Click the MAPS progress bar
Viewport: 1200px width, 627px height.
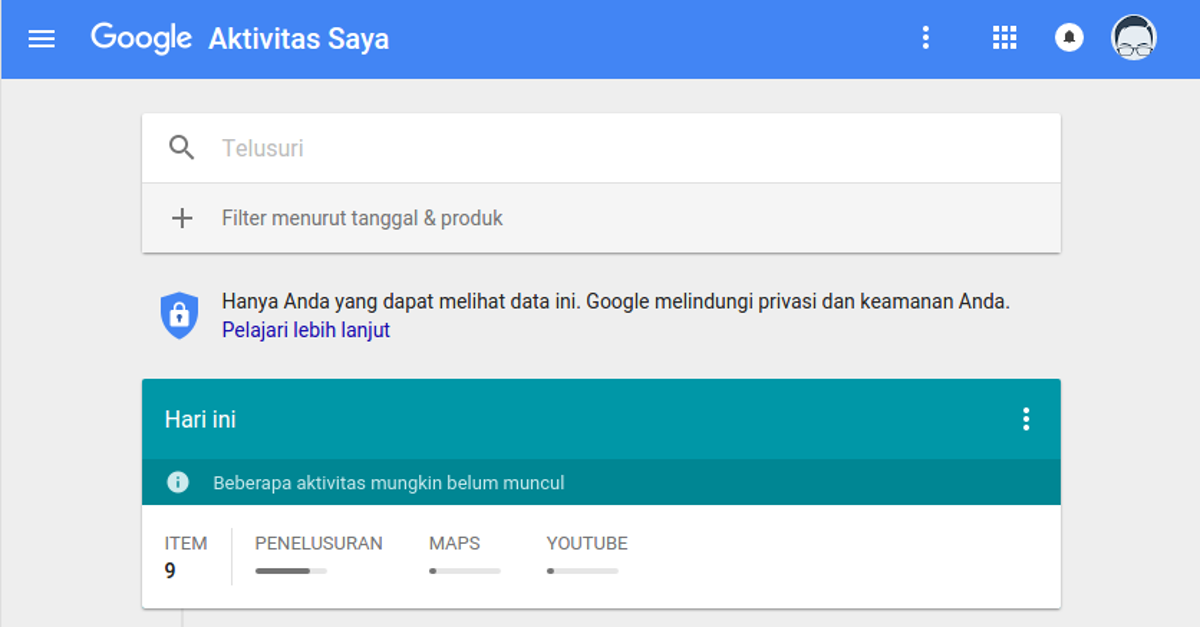[x=465, y=571]
